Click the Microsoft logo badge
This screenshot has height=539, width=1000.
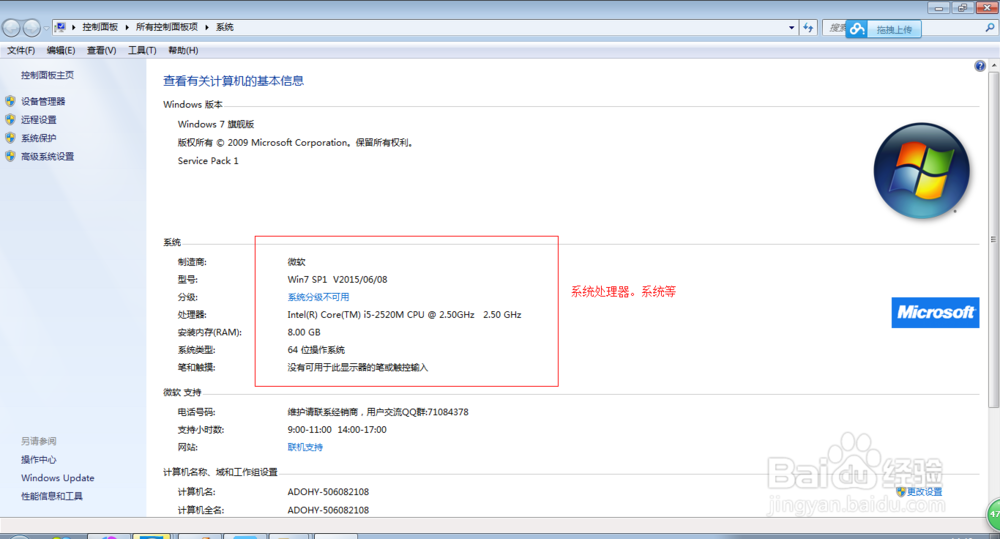pyautogui.click(x=935, y=313)
